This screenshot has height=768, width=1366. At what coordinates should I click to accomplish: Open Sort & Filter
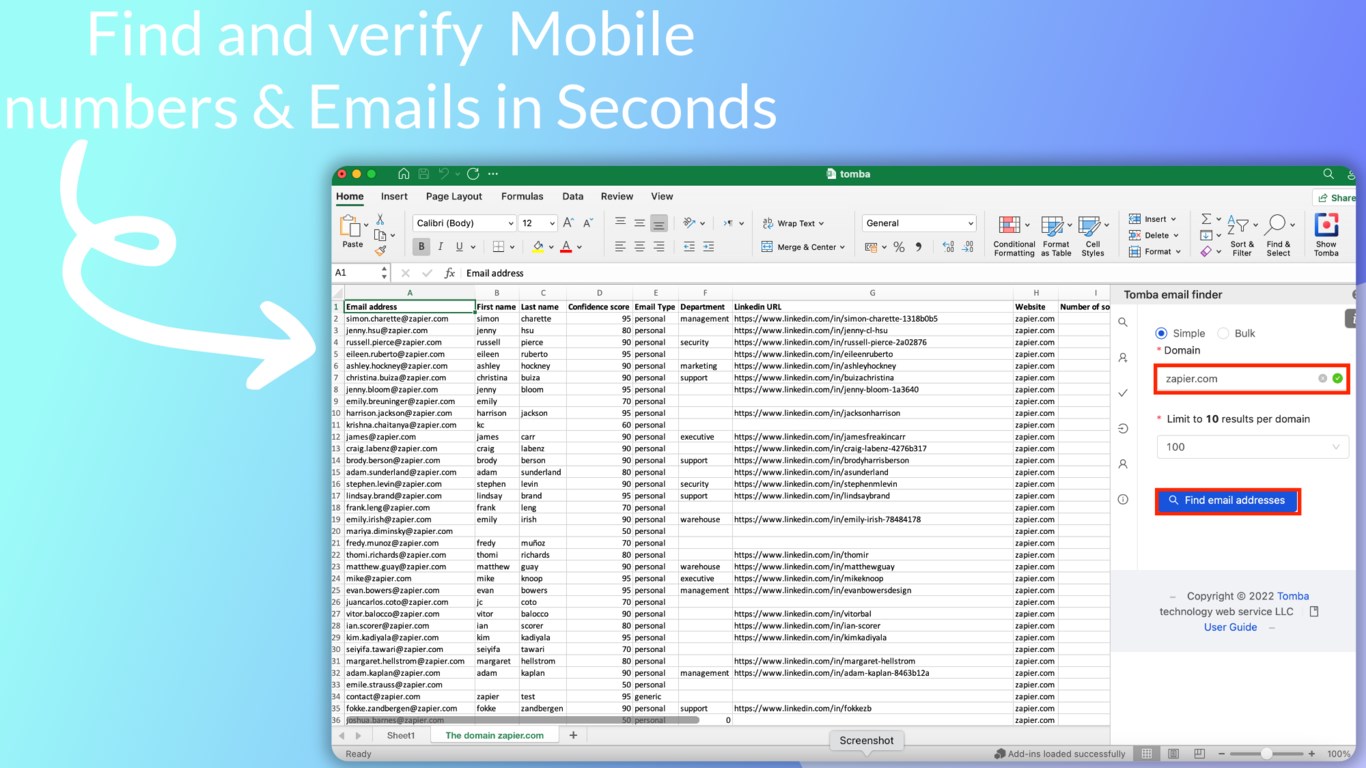pos(1241,236)
